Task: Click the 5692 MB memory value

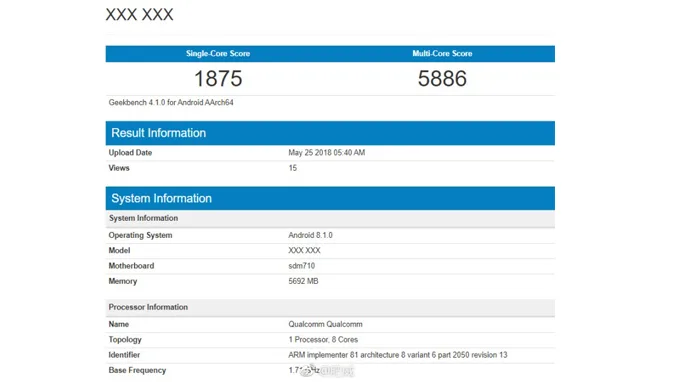Action: point(303,281)
